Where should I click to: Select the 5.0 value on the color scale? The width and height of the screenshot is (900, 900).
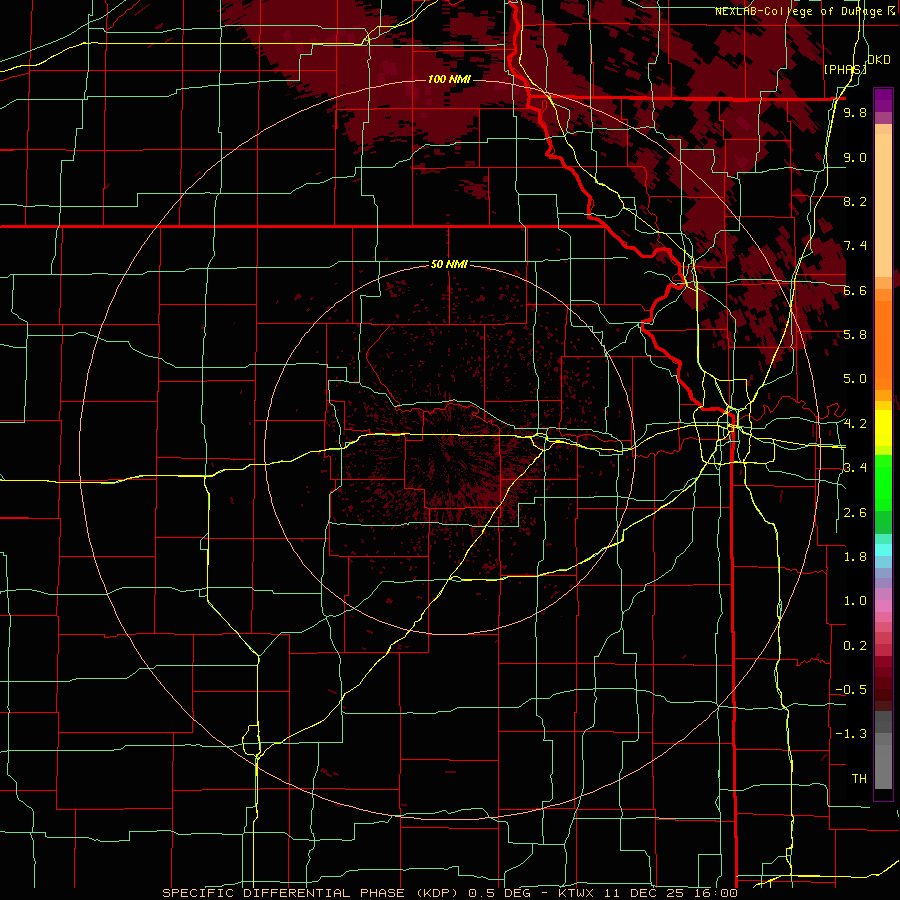click(x=855, y=379)
